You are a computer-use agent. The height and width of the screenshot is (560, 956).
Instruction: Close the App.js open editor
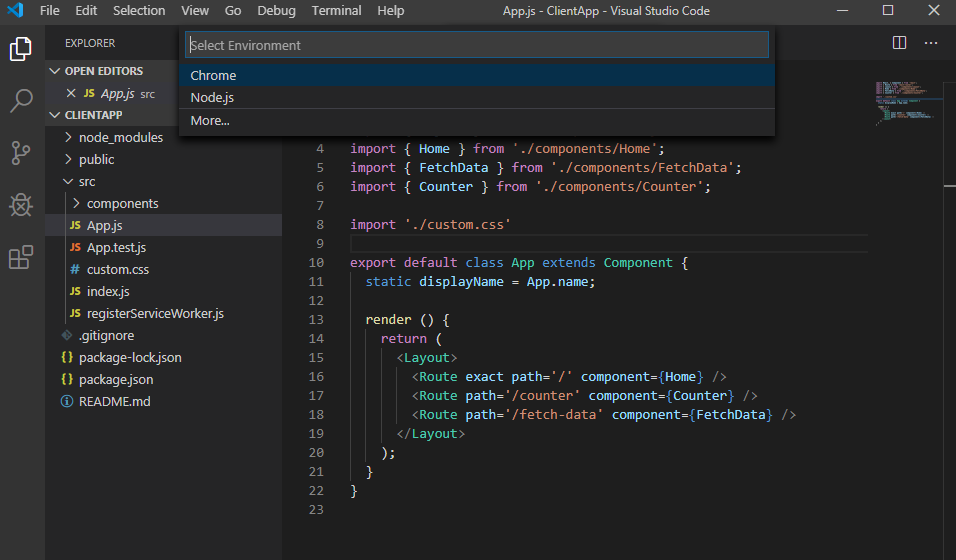pos(71,93)
